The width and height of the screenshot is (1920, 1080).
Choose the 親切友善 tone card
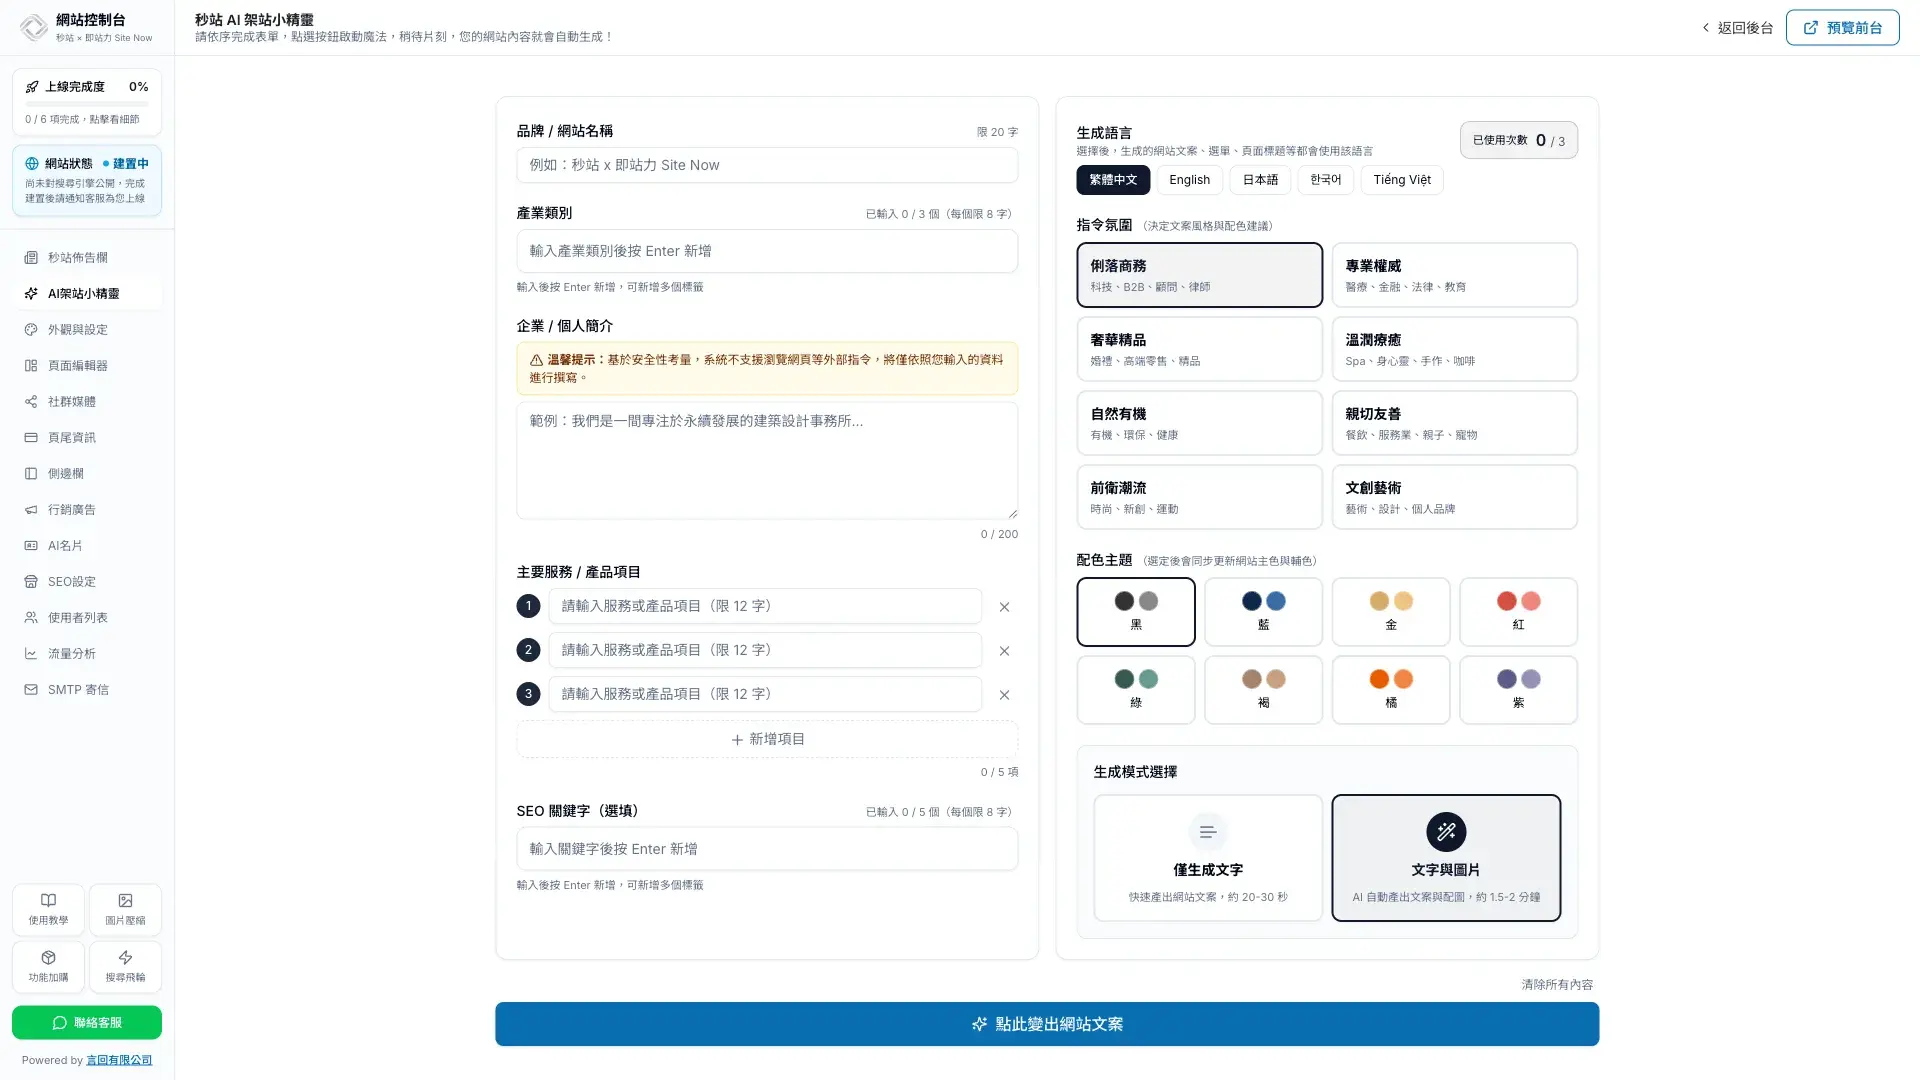click(x=1454, y=423)
